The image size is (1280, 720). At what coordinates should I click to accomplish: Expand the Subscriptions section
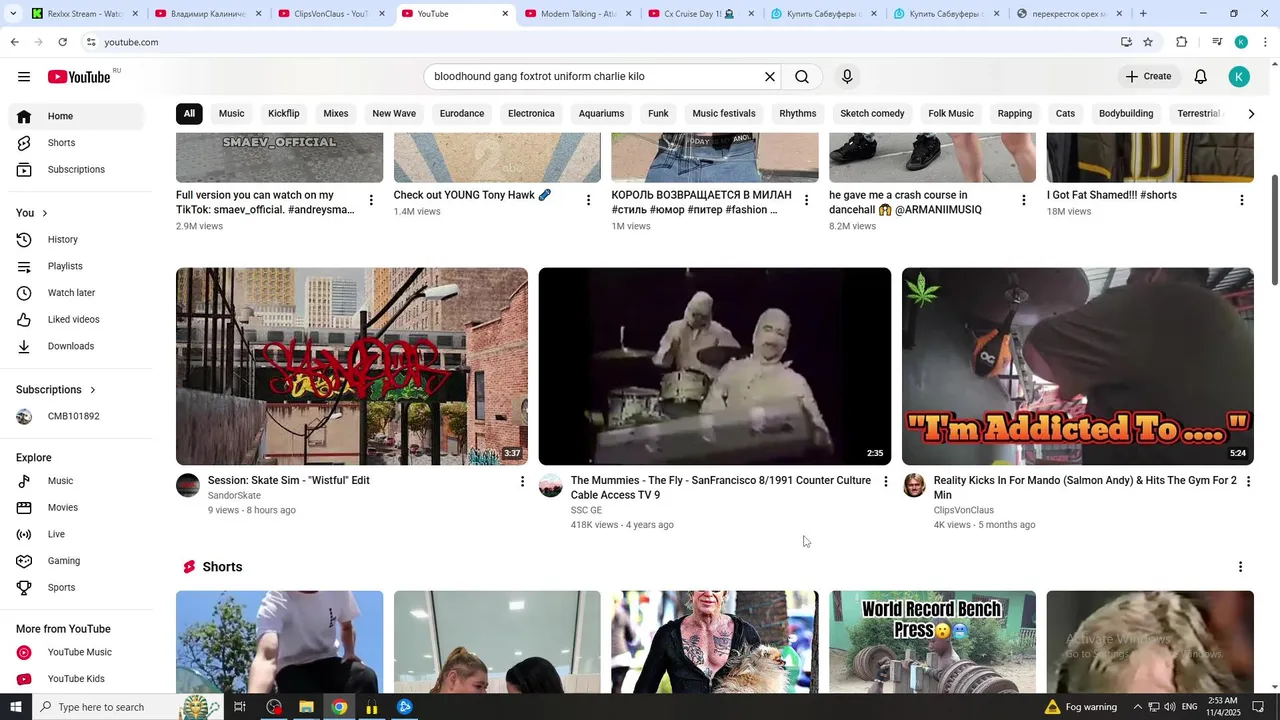click(x=56, y=390)
